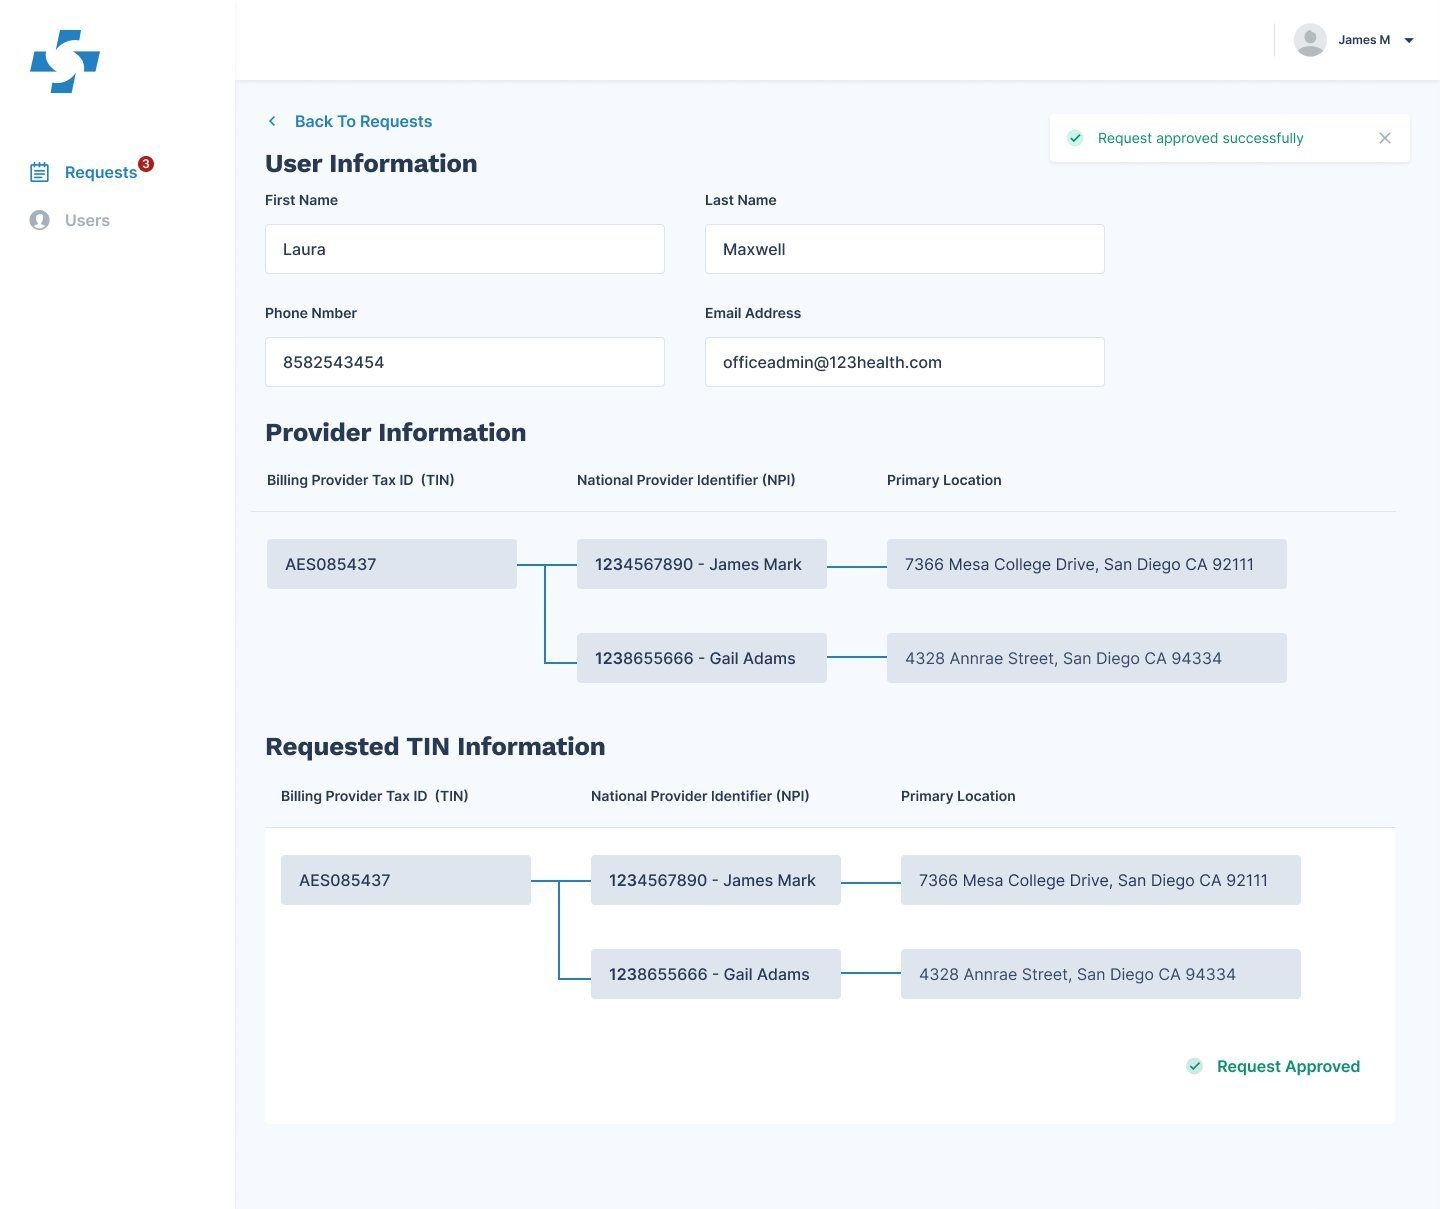Viewport: 1440px width, 1209px height.
Task: Dismiss the Request approved successfully notification
Action: click(1385, 138)
